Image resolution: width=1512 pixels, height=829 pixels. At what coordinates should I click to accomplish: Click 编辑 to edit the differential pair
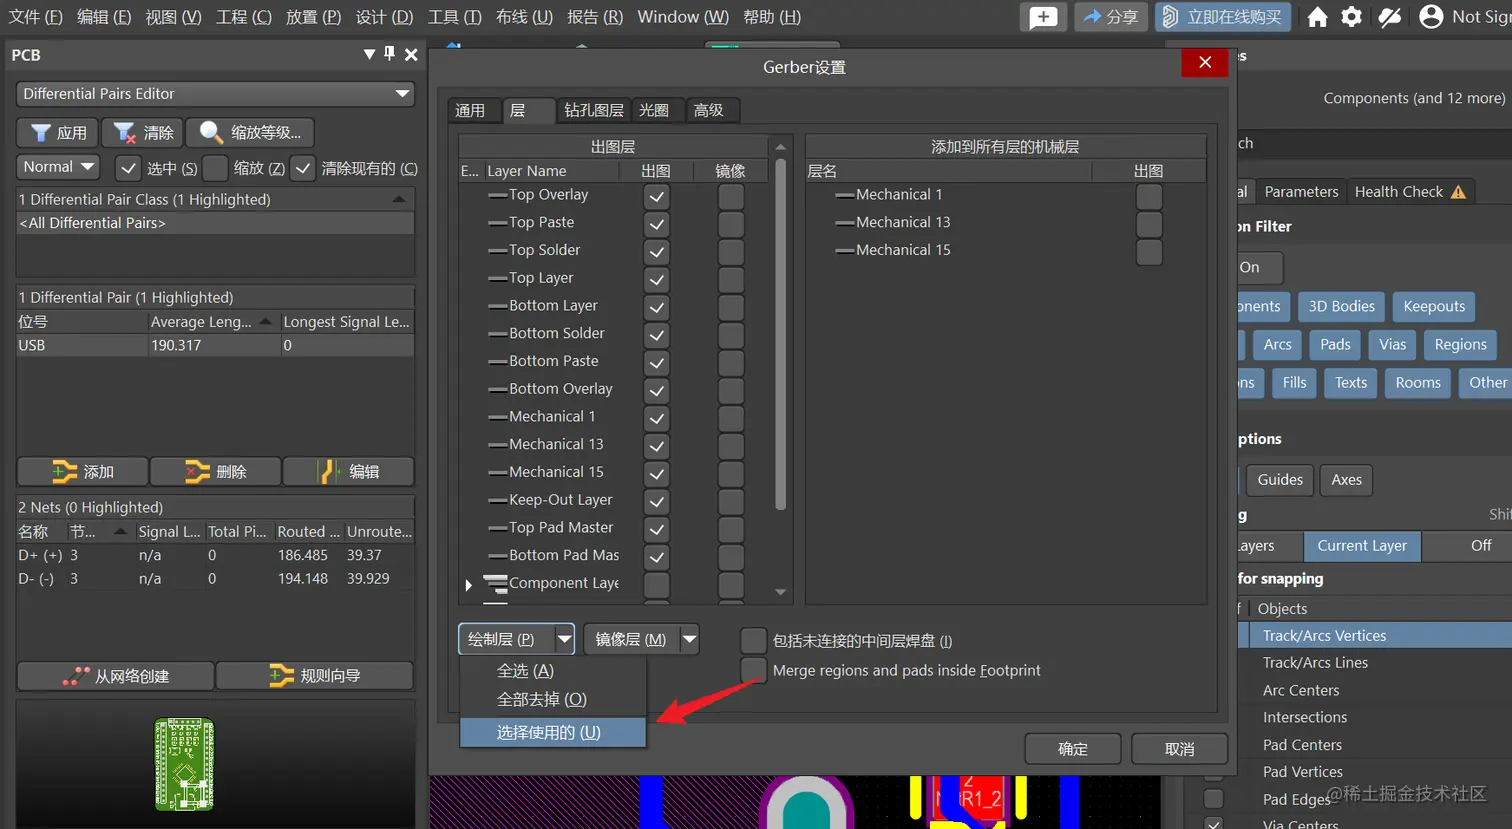click(348, 471)
